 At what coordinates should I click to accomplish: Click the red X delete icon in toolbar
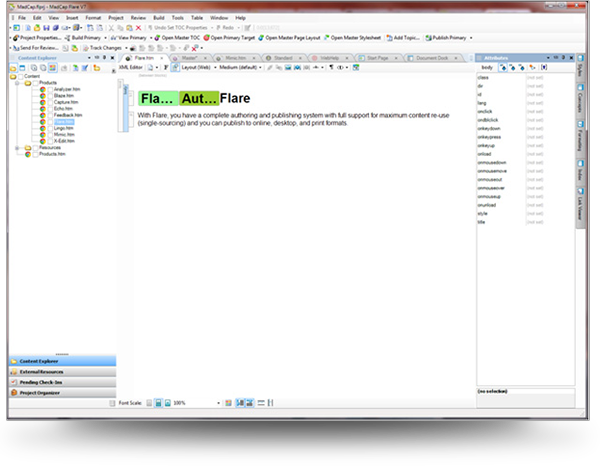tap(139, 28)
